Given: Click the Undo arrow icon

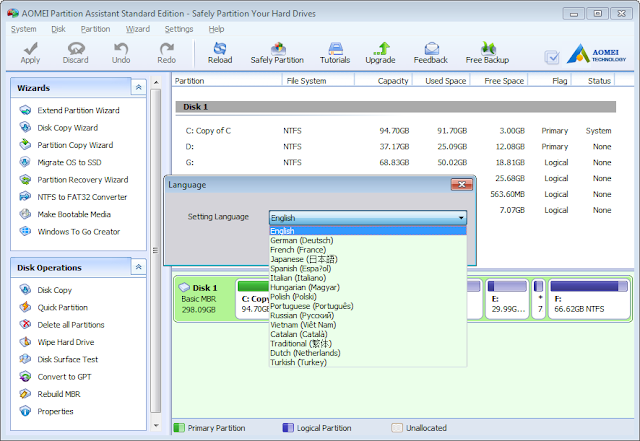Looking at the screenshot, I should [121, 49].
